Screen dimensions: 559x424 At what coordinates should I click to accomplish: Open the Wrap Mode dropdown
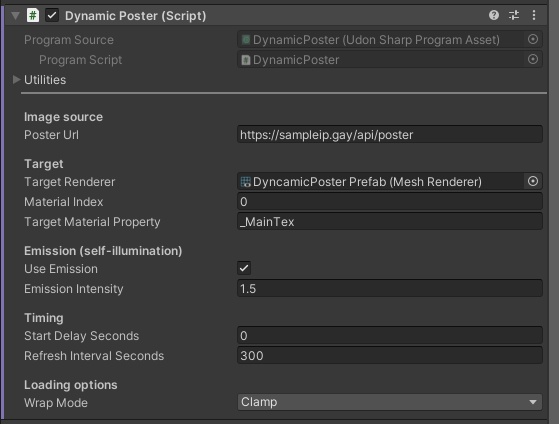(390, 402)
